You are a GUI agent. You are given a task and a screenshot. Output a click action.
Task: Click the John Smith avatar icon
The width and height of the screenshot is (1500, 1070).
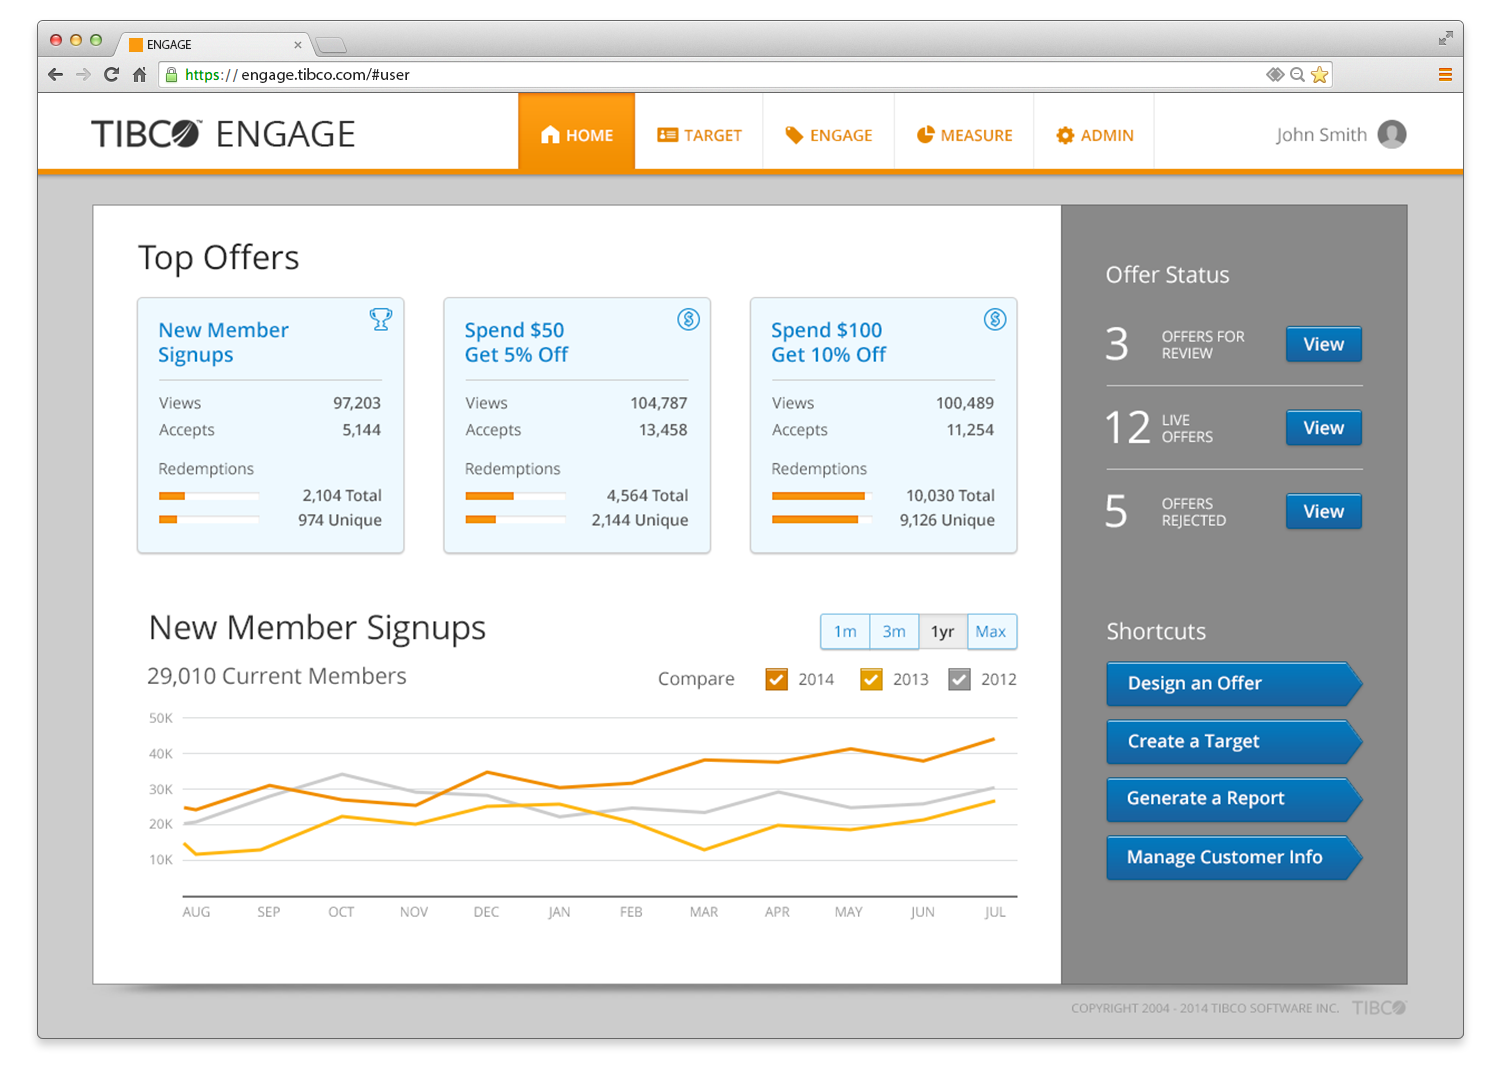pyautogui.click(x=1392, y=134)
